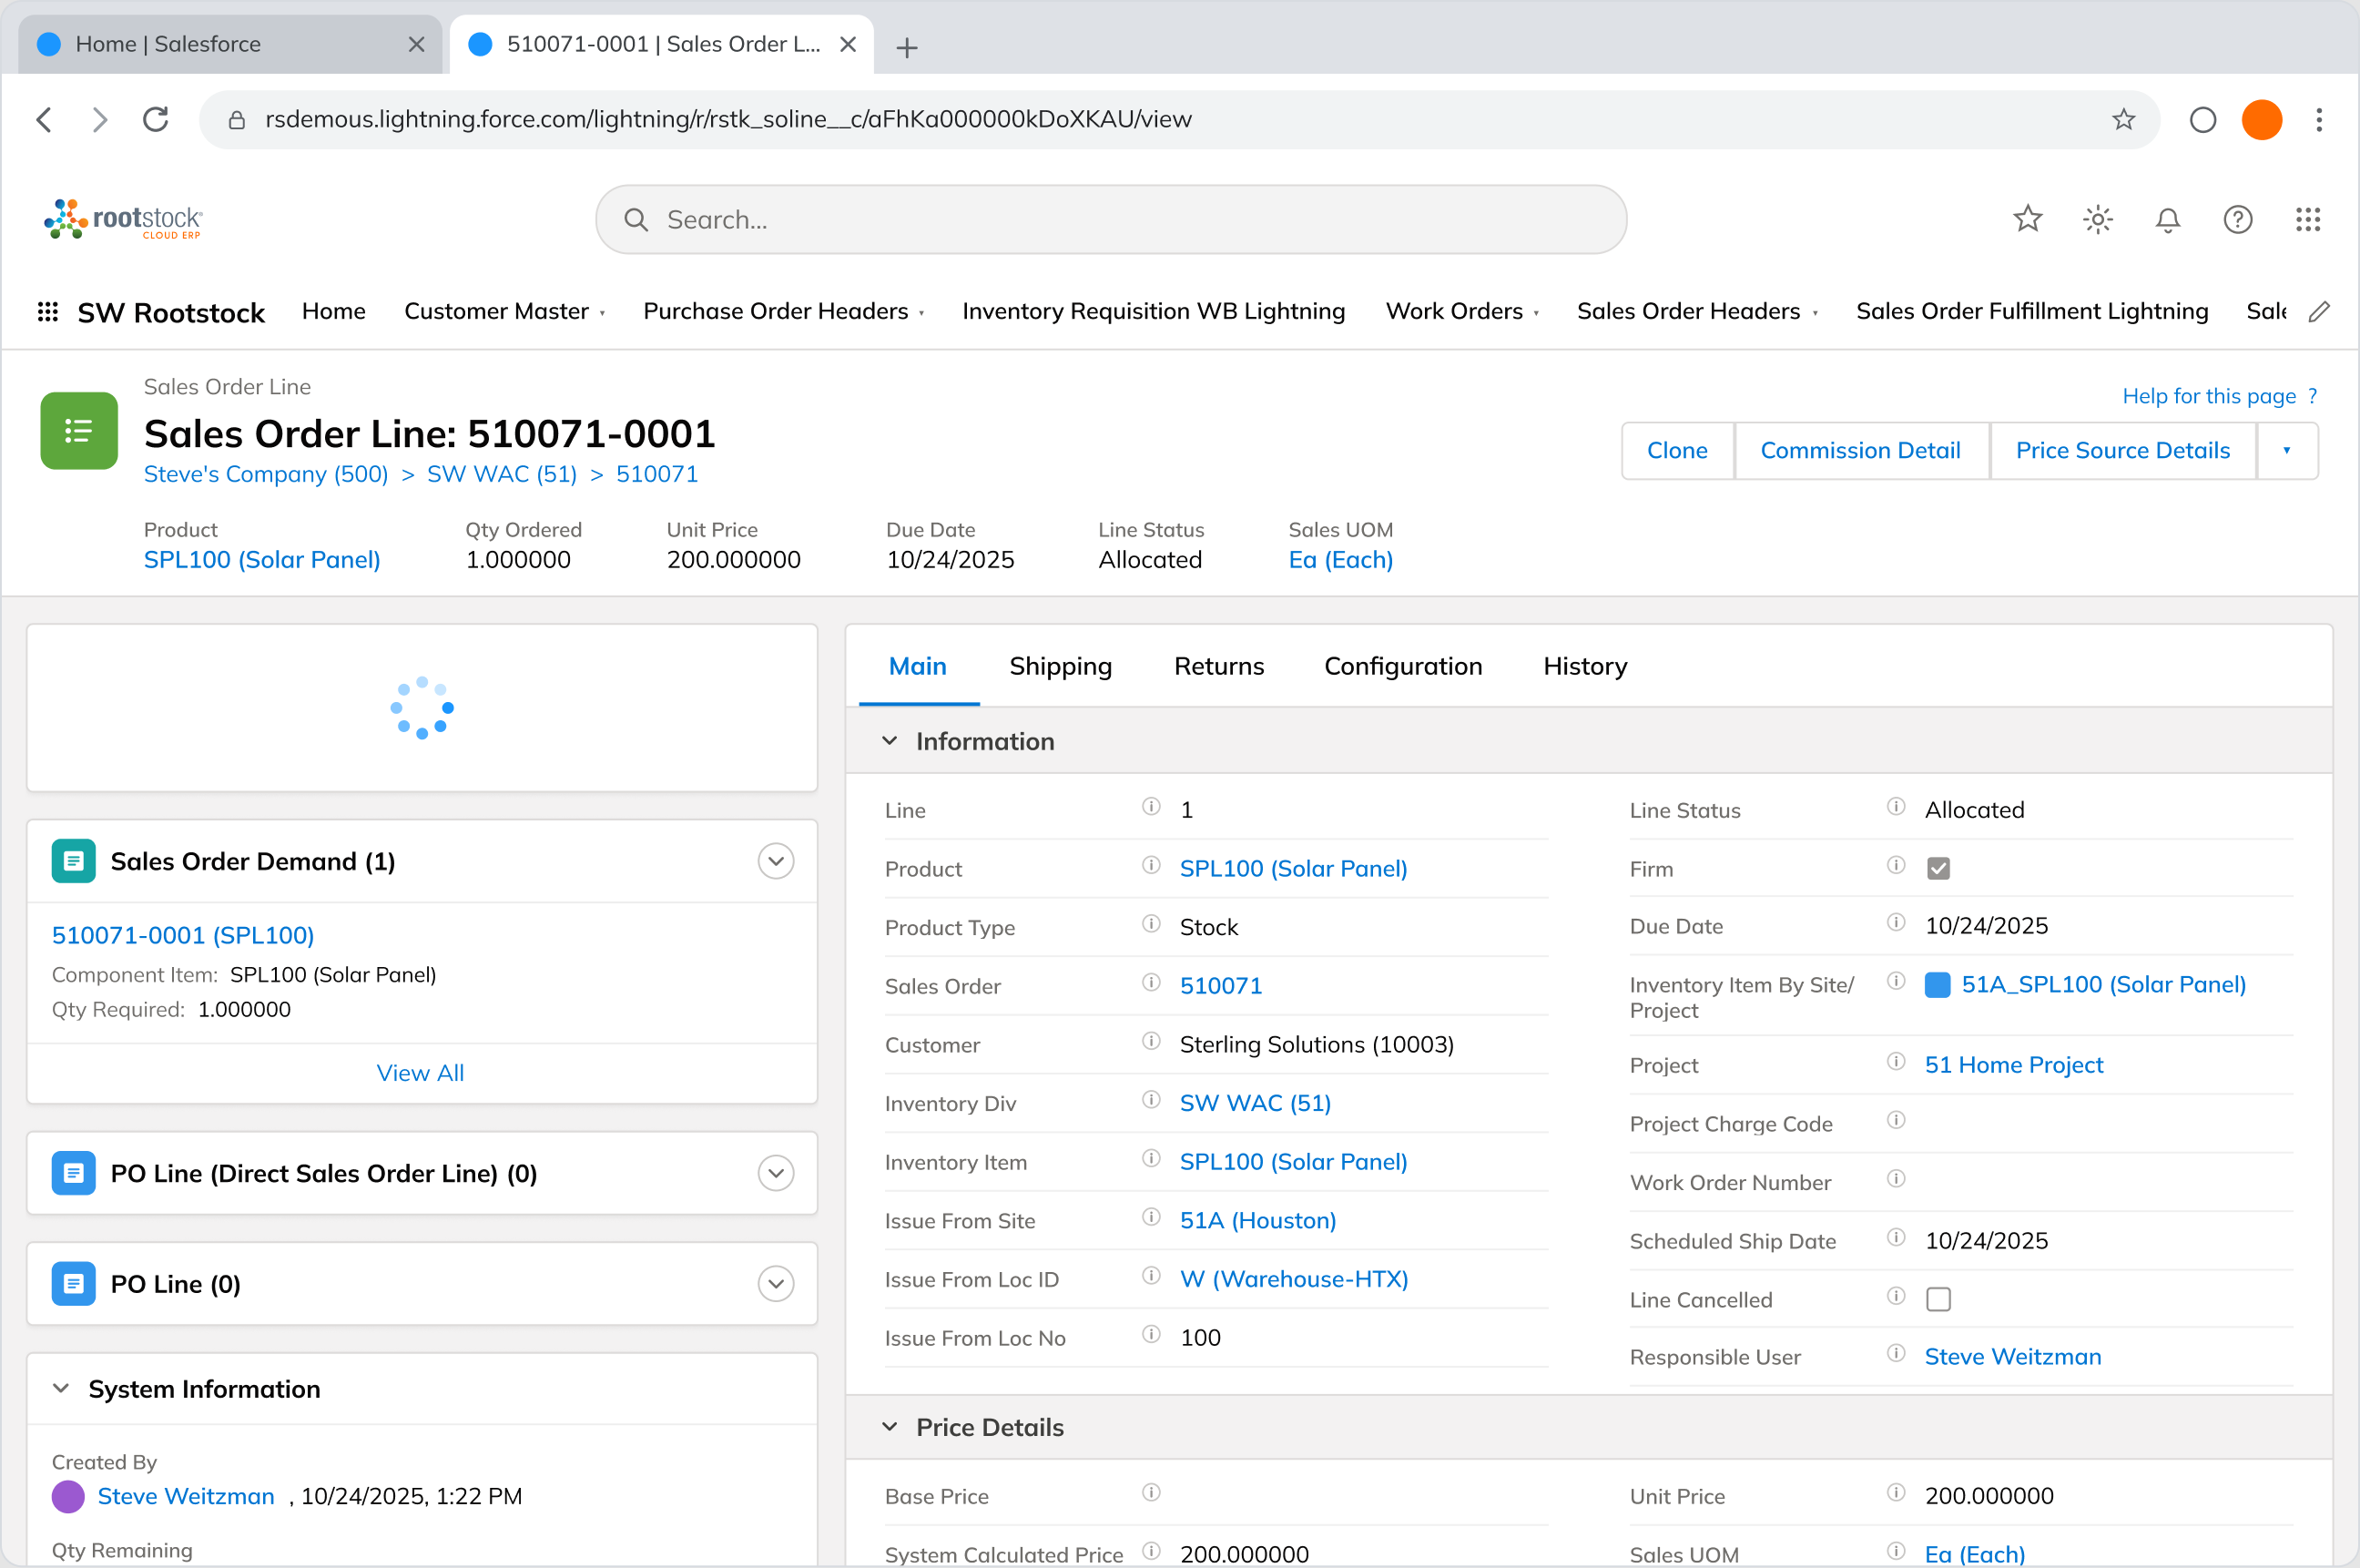Show info tooltip for Work Order Number
Screen dimensions: 2360x1568
[1896, 1178]
